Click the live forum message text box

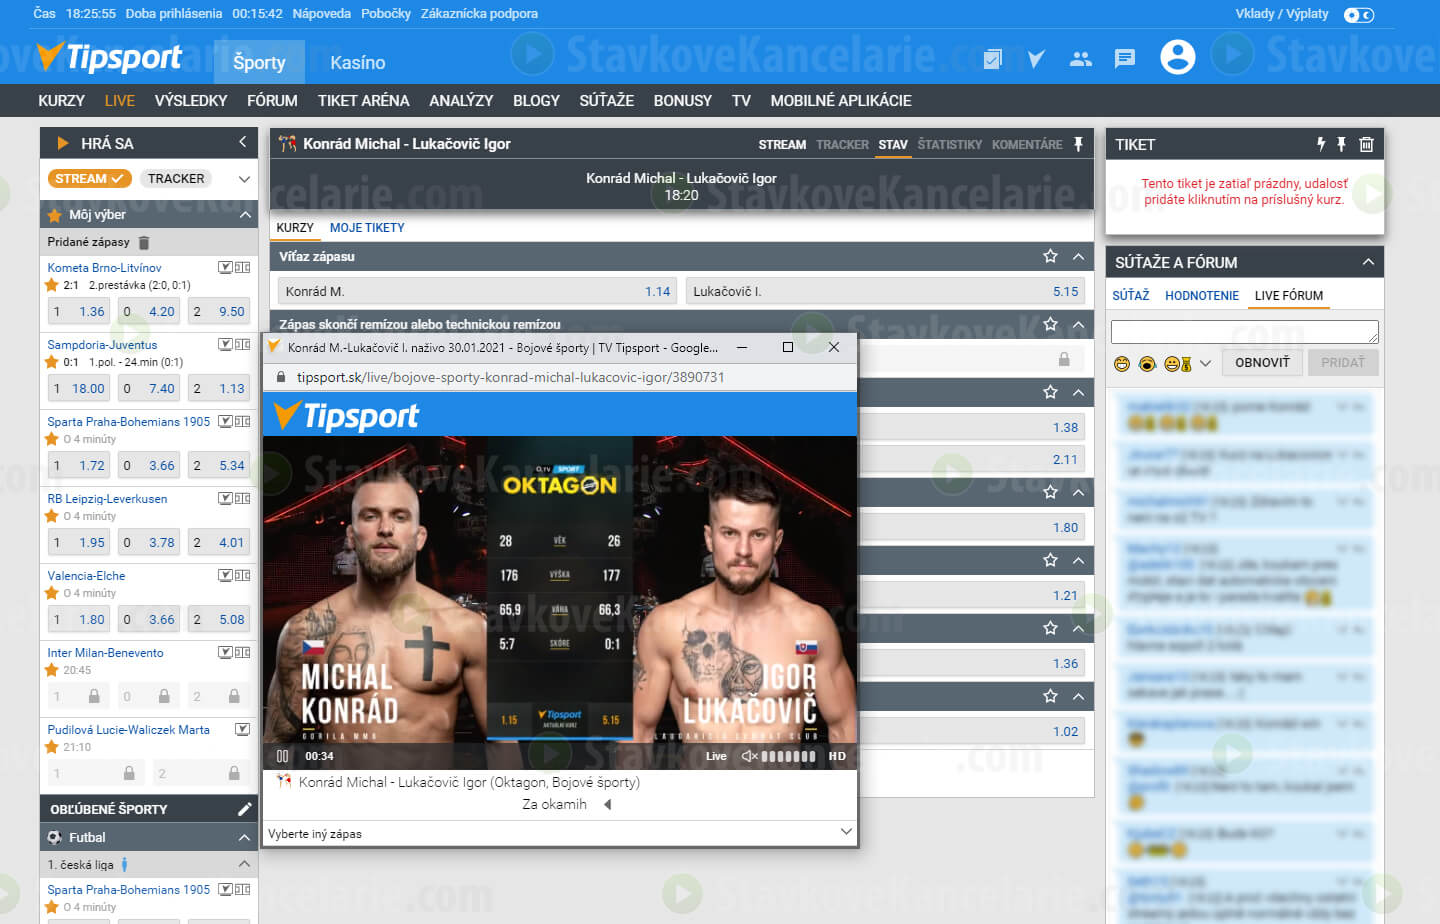1245,331
